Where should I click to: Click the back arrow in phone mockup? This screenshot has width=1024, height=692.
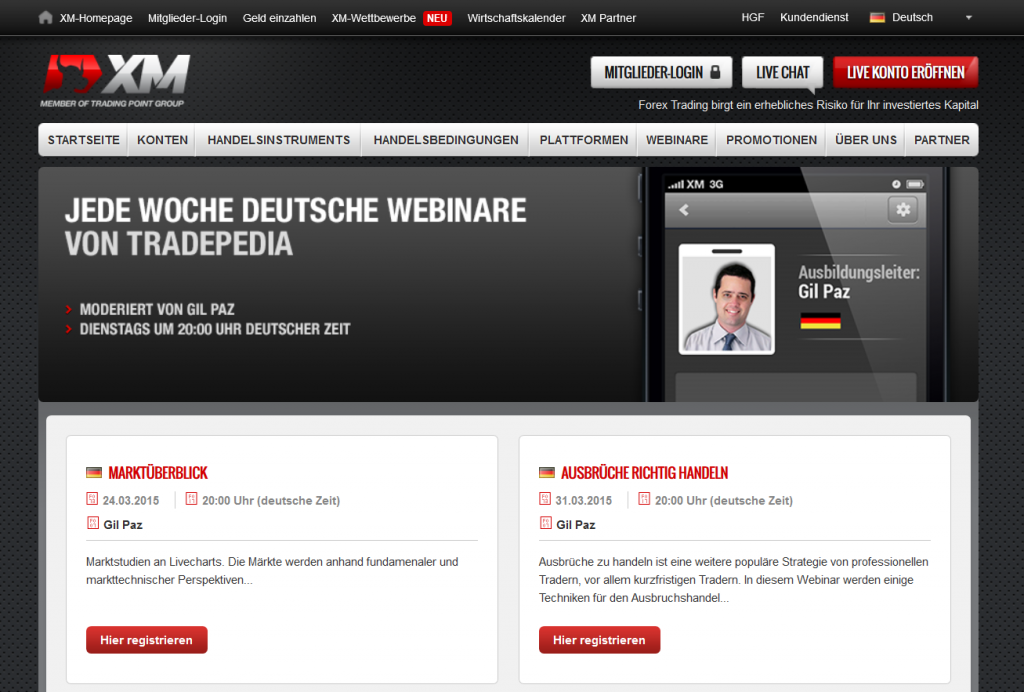684,210
